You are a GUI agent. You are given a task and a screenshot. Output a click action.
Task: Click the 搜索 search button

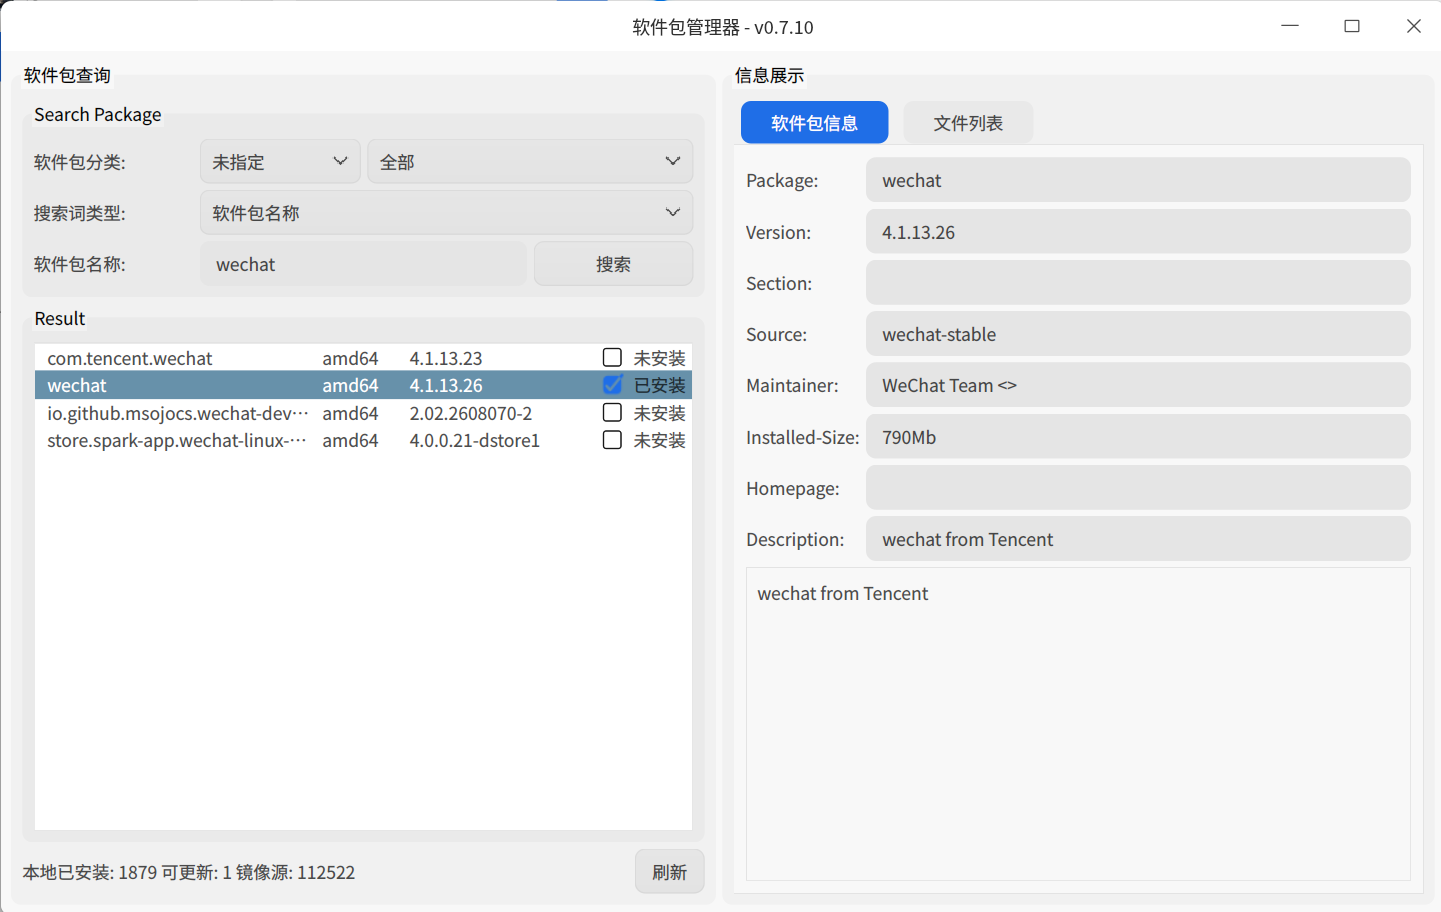click(x=613, y=264)
